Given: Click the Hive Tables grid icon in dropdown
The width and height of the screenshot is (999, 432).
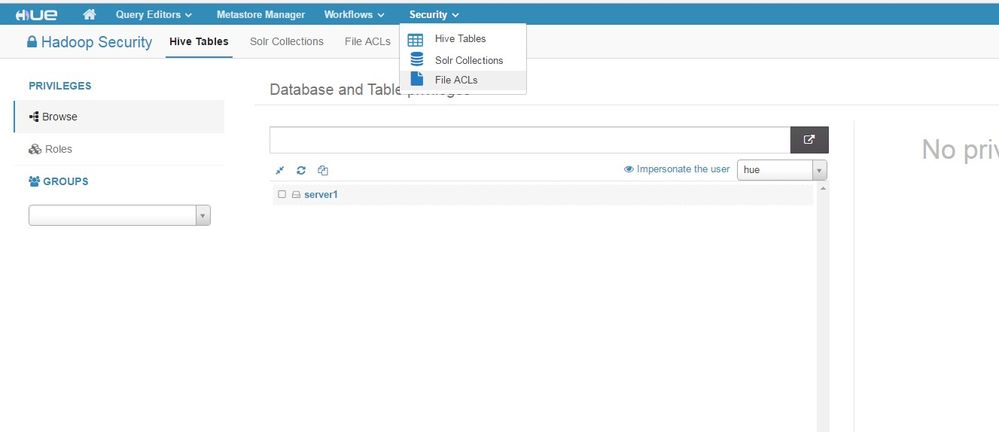Looking at the screenshot, I should click(x=415, y=40).
